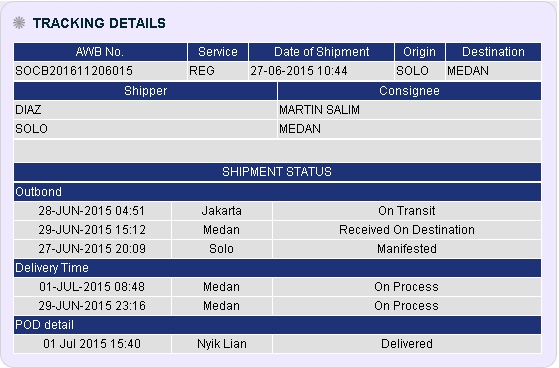Click the Date of Shipment header

[322, 52]
